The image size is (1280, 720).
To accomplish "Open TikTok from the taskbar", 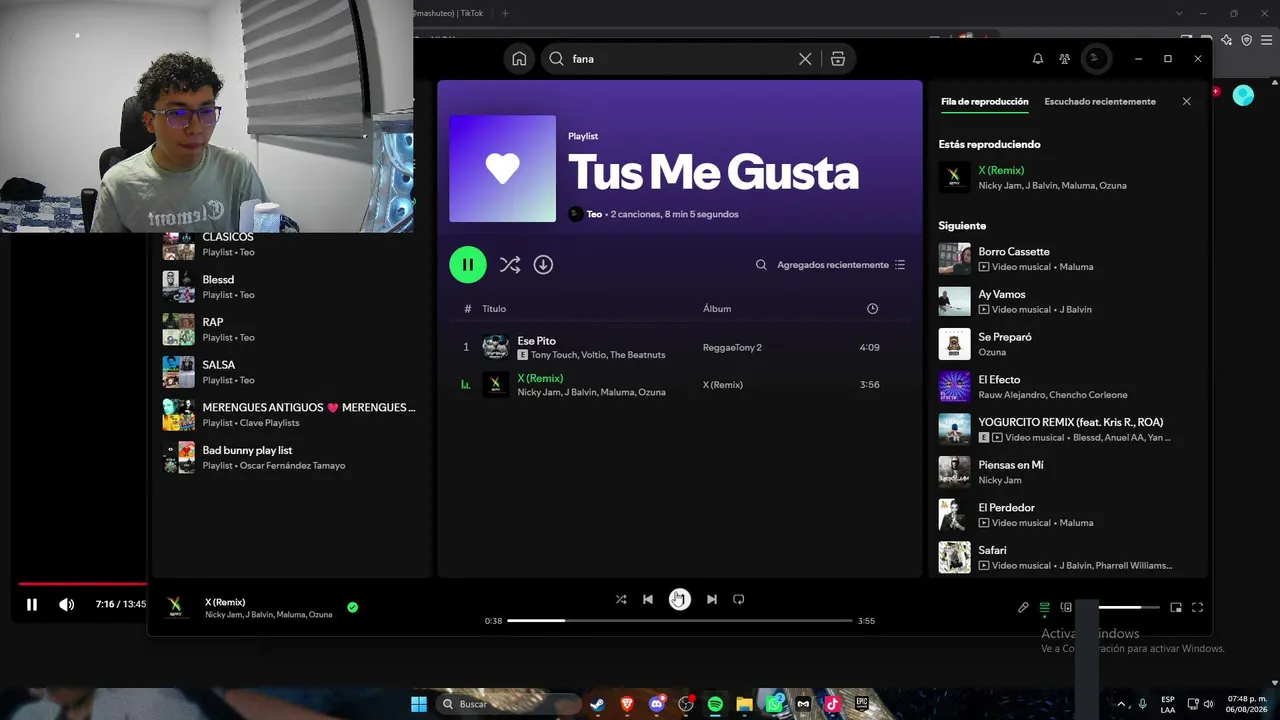I will (832, 704).
